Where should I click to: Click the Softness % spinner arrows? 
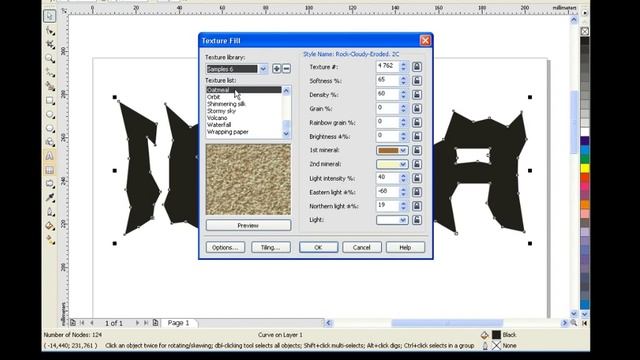403,81
